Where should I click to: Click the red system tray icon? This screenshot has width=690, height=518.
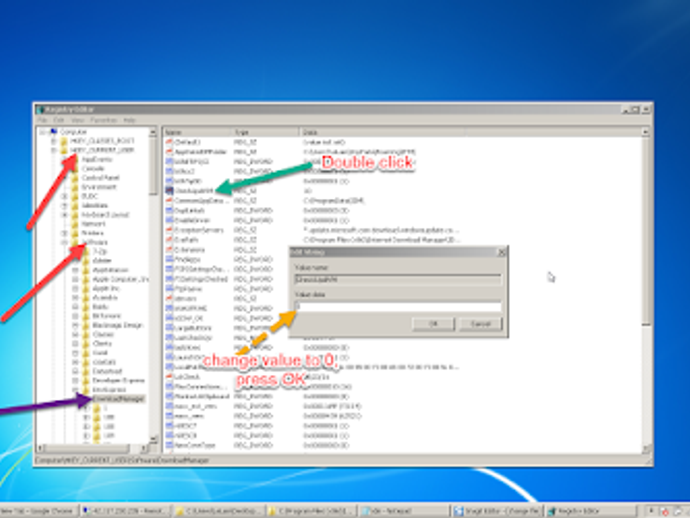[x=664, y=511]
